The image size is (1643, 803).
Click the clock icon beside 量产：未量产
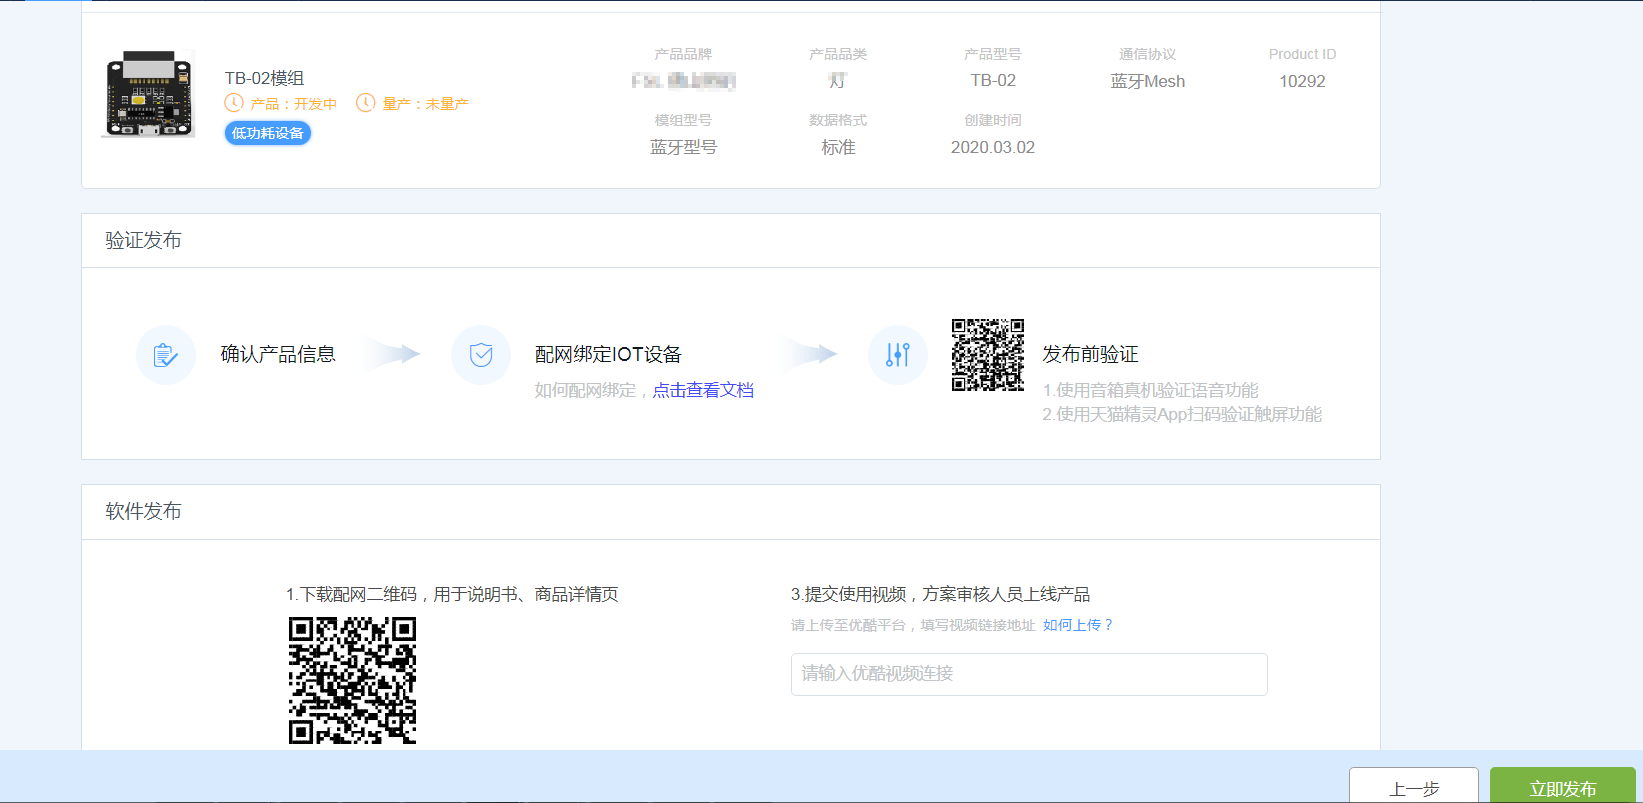[x=366, y=103]
